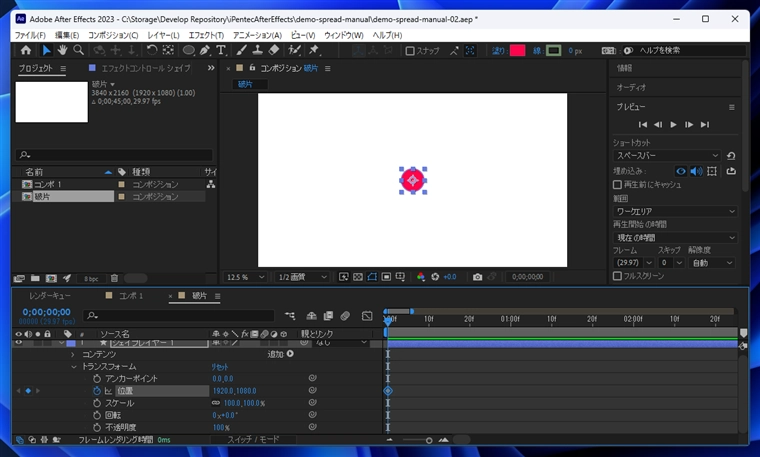Open the スペースバー shortcut dropdown
Image resolution: width=760 pixels, height=457 pixels.
click(x=667, y=156)
